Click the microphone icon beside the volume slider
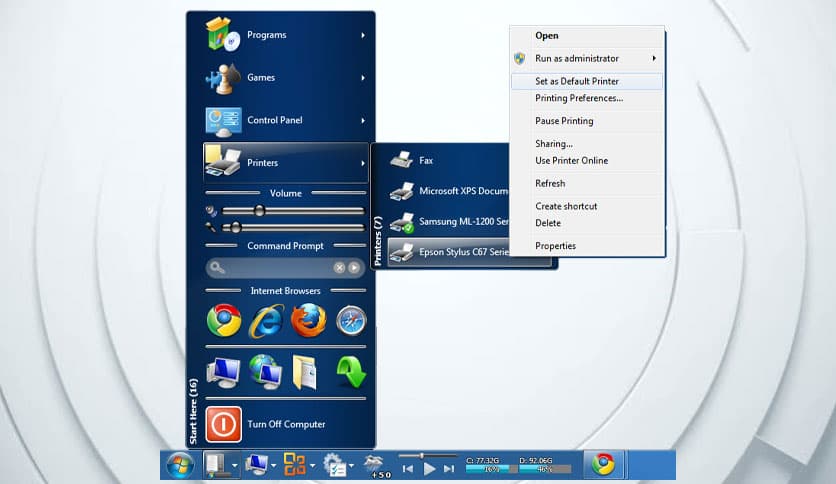 coord(211,228)
